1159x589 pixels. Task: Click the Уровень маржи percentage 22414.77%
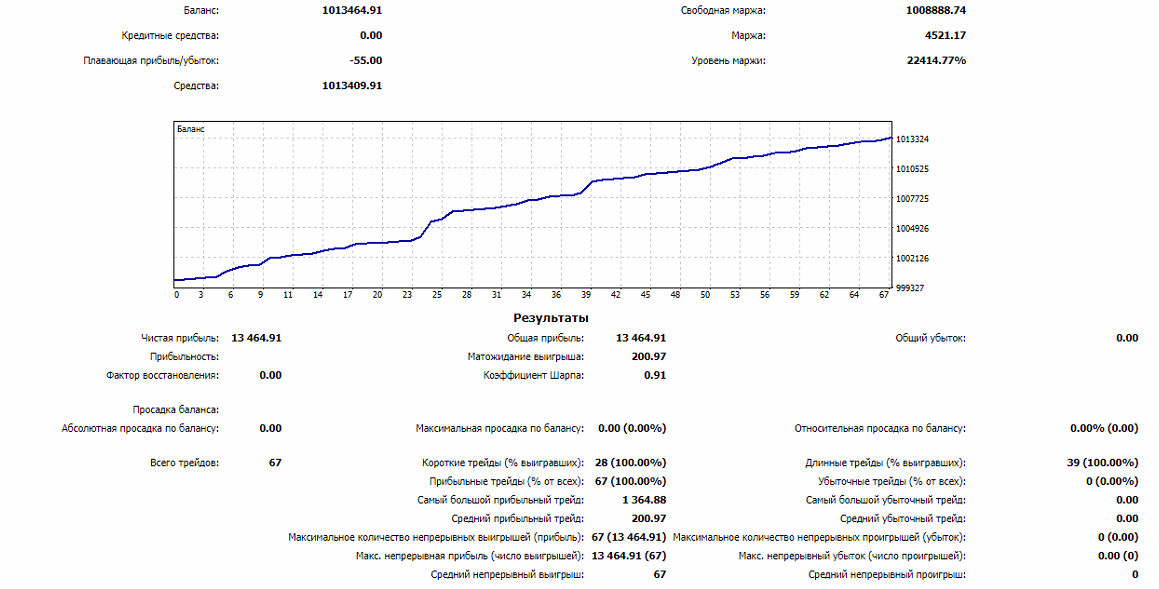pos(936,61)
